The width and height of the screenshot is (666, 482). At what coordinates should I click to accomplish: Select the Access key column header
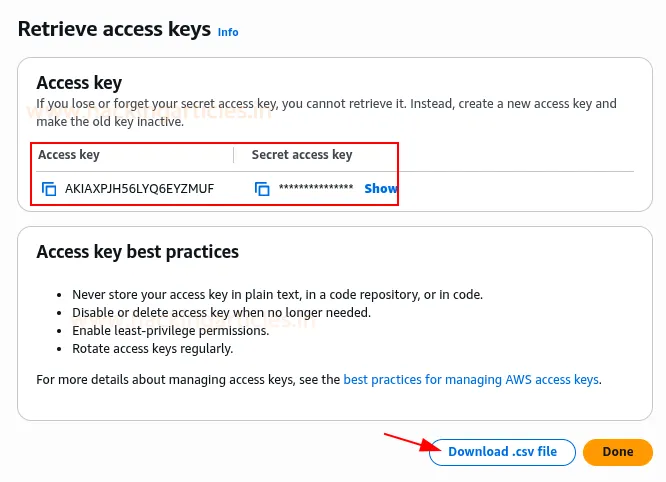[x=69, y=155]
